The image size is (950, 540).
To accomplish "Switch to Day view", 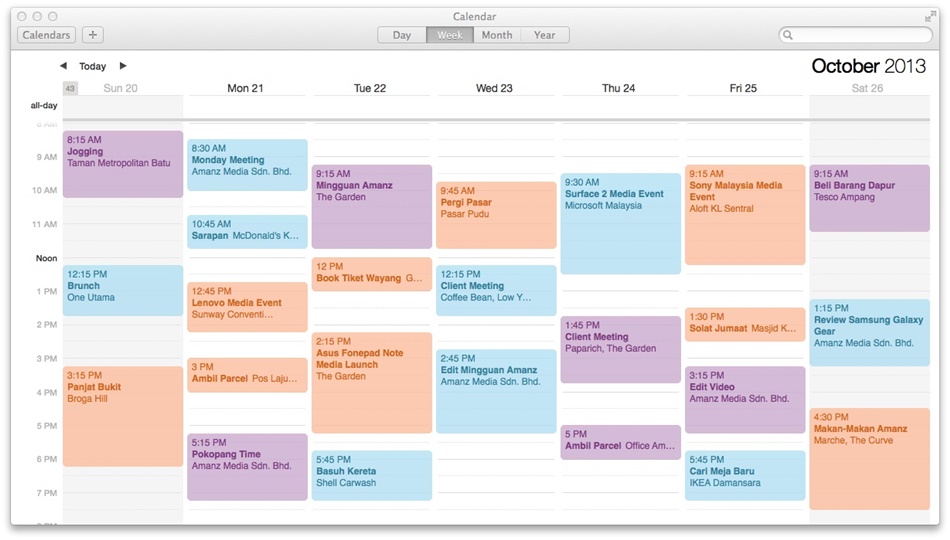I will [402, 35].
